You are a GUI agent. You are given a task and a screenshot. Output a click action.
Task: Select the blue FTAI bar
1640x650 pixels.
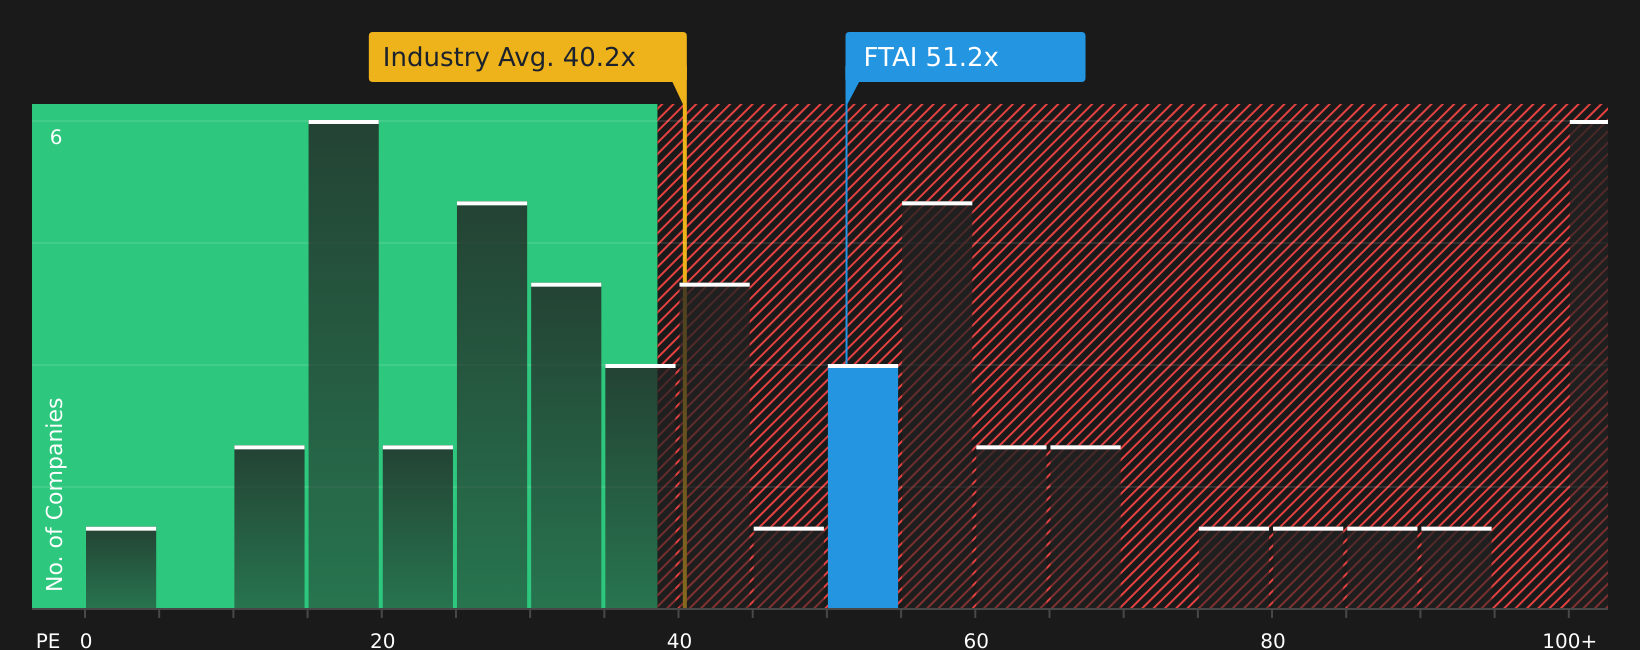[863, 487]
